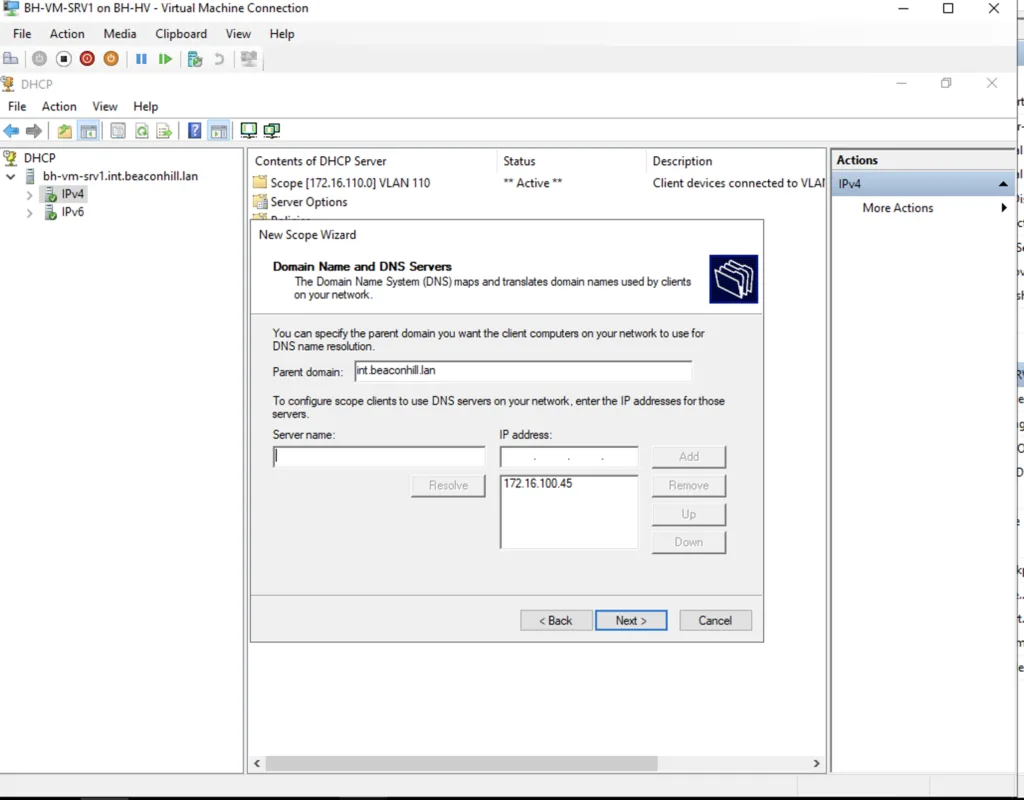Open the DHCP window's Action menu
This screenshot has width=1024, height=800.
point(59,106)
